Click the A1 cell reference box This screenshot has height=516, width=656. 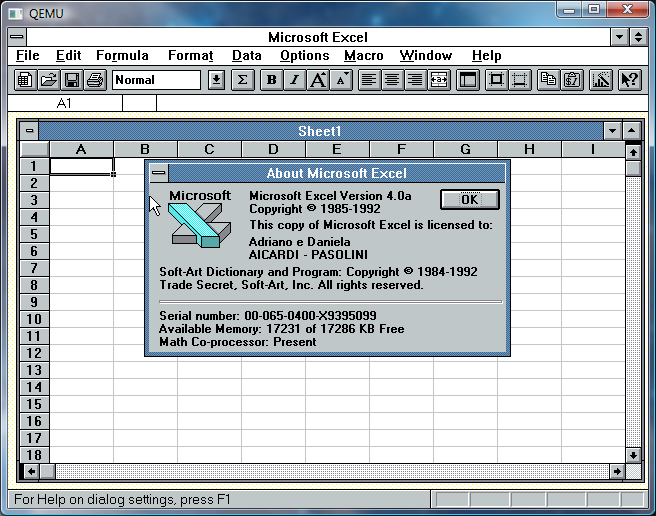[x=65, y=103]
